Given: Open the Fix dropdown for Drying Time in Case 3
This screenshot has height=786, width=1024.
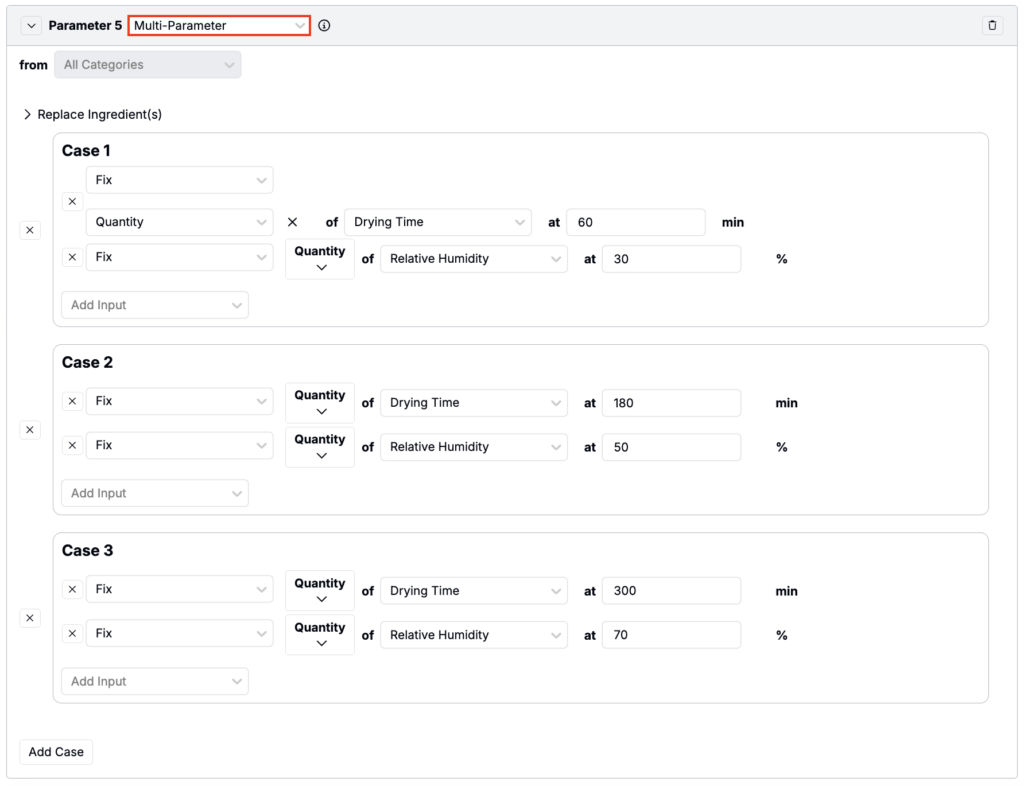Looking at the screenshot, I should coord(179,590).
